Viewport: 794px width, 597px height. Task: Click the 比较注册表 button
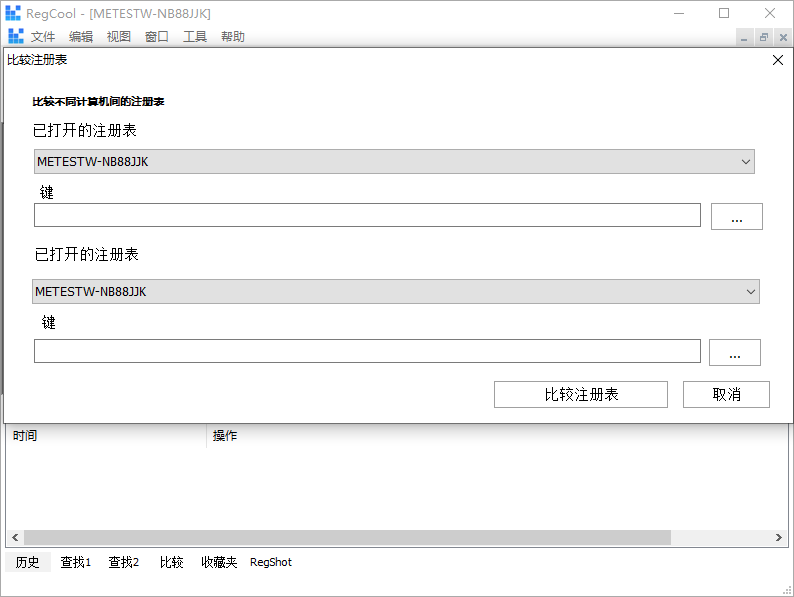pos(581,394)
